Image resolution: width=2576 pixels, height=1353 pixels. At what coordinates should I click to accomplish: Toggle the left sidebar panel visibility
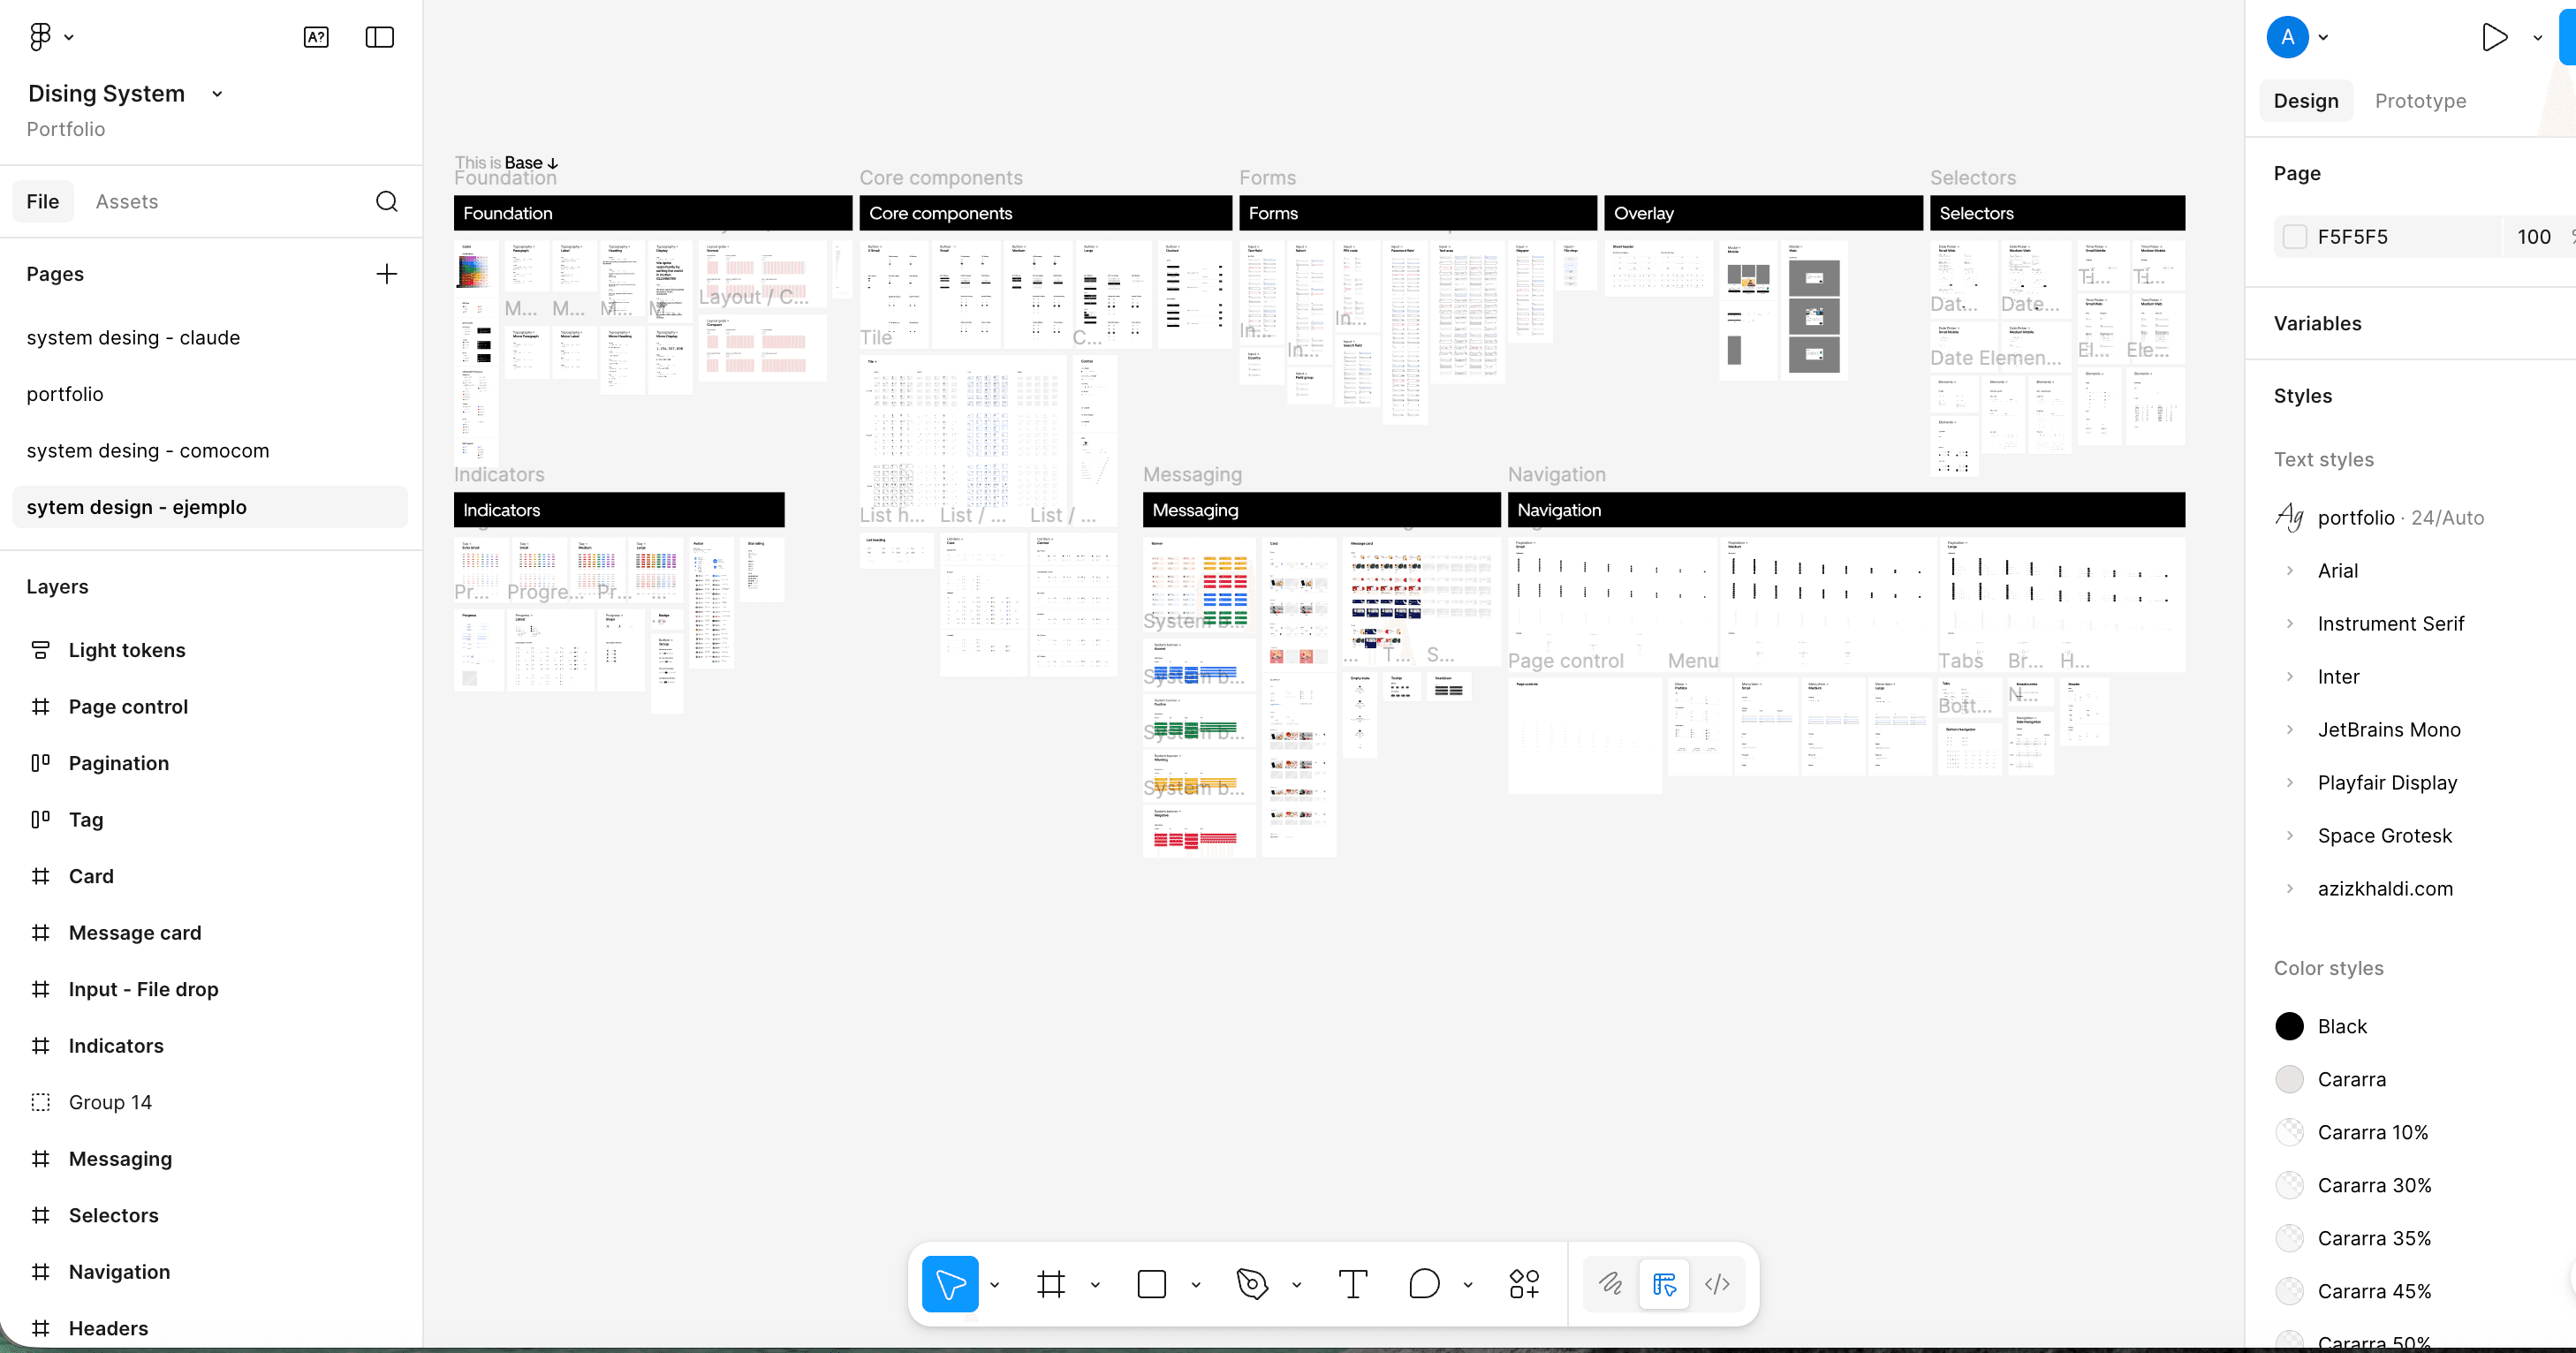point(379,37)
